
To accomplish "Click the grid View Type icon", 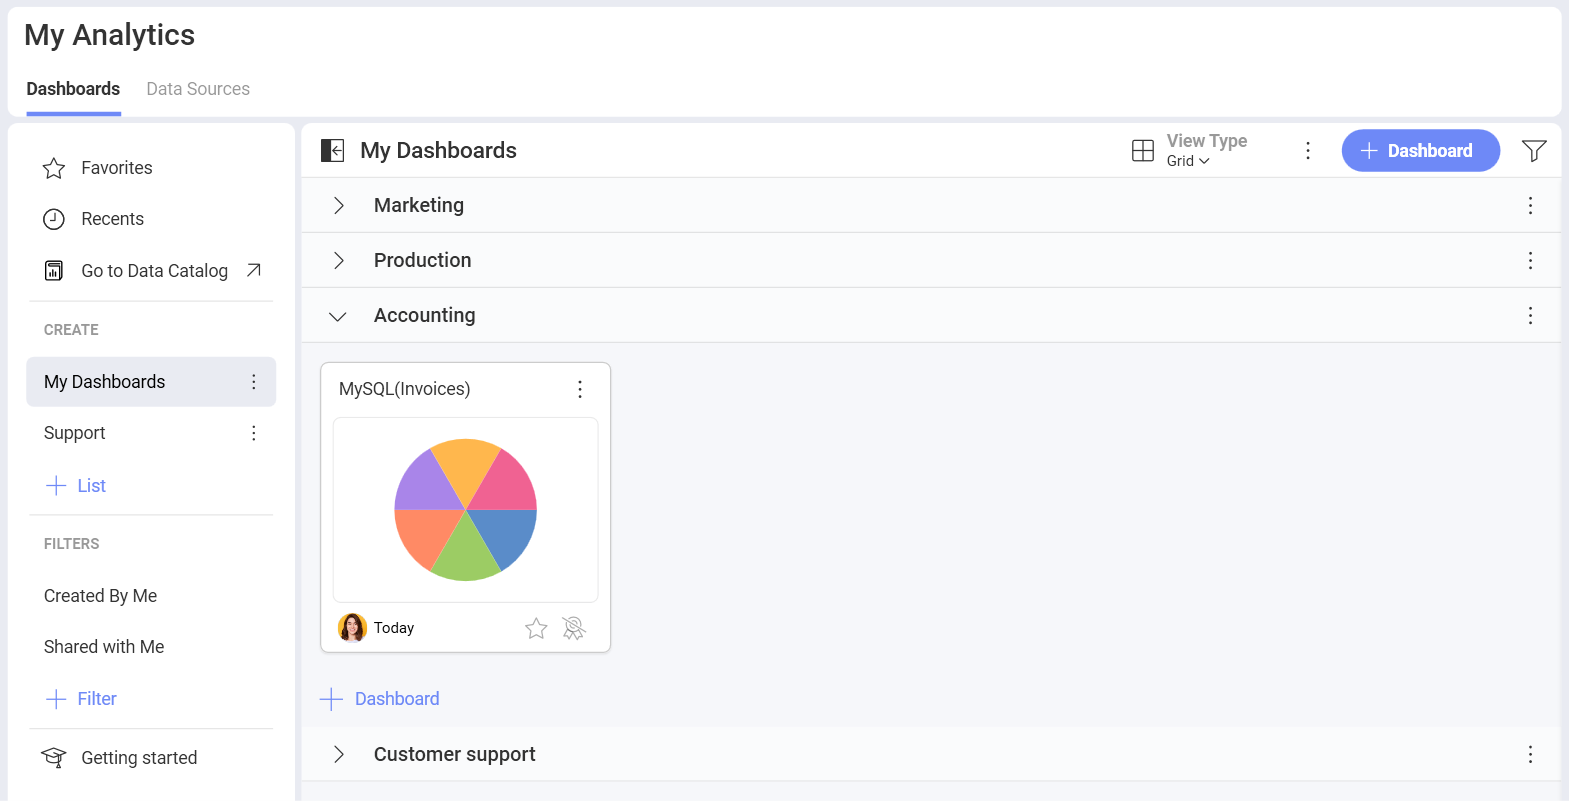I will (x=1143, y=150).
